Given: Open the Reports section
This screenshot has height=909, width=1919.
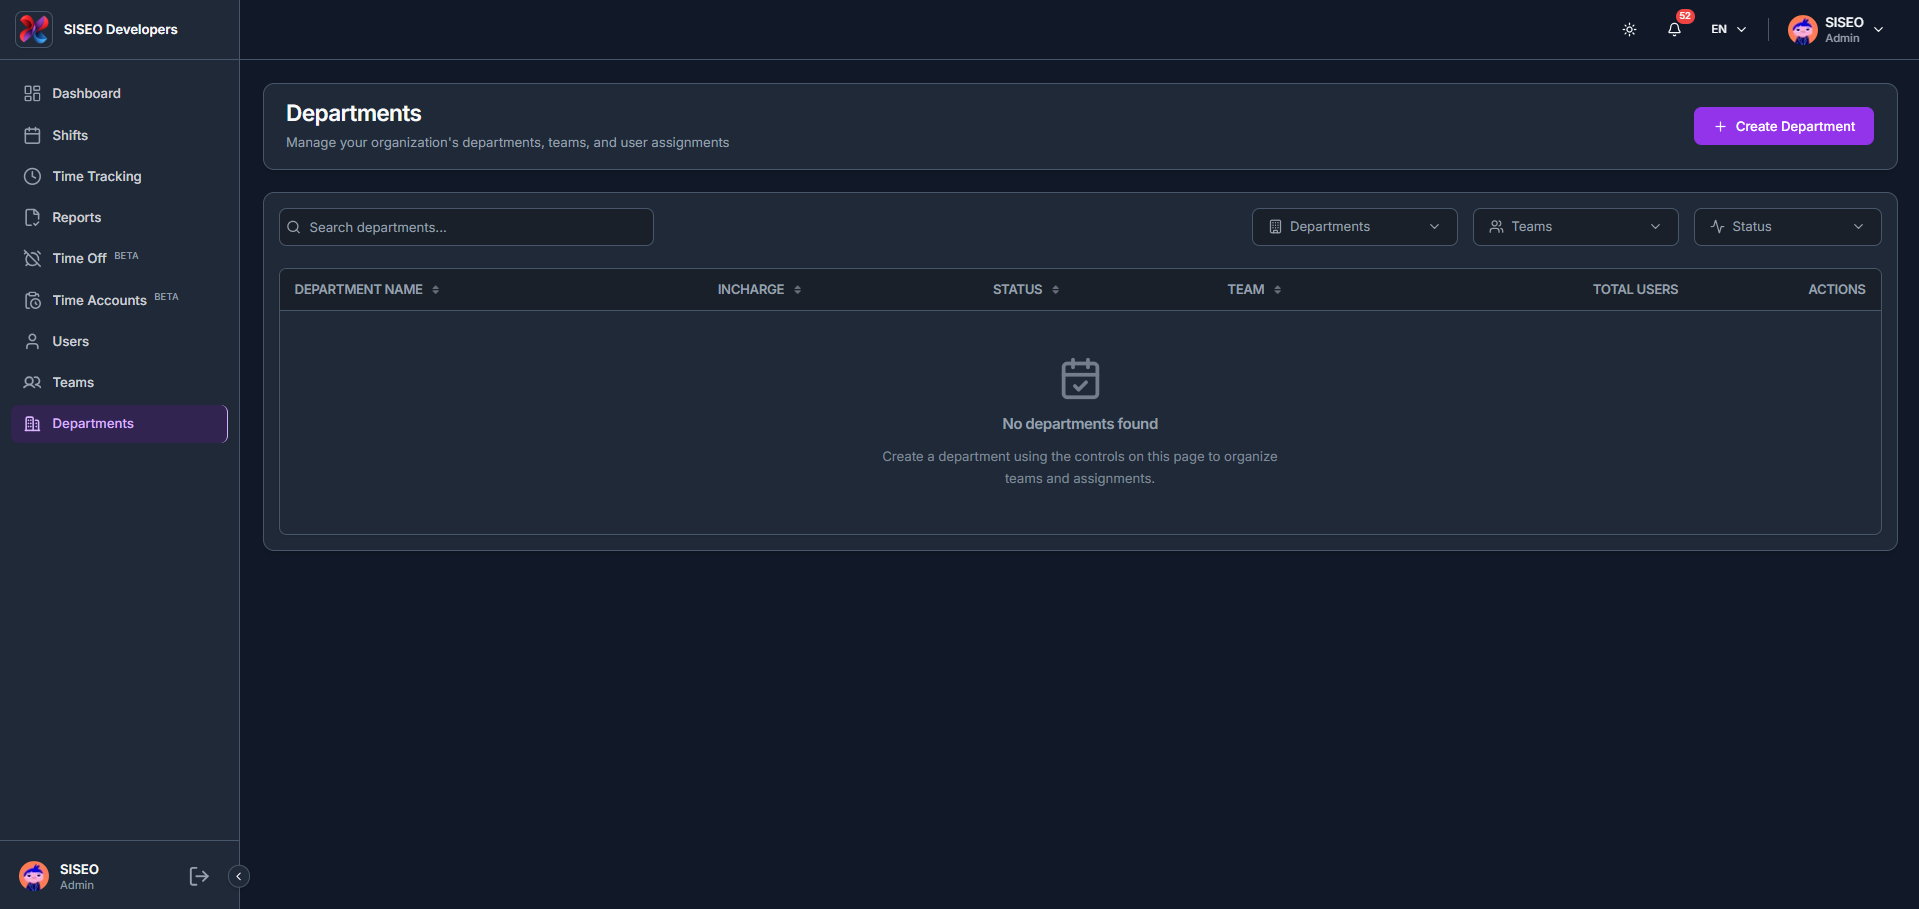Looking at the screenshot, I should 119,217.
